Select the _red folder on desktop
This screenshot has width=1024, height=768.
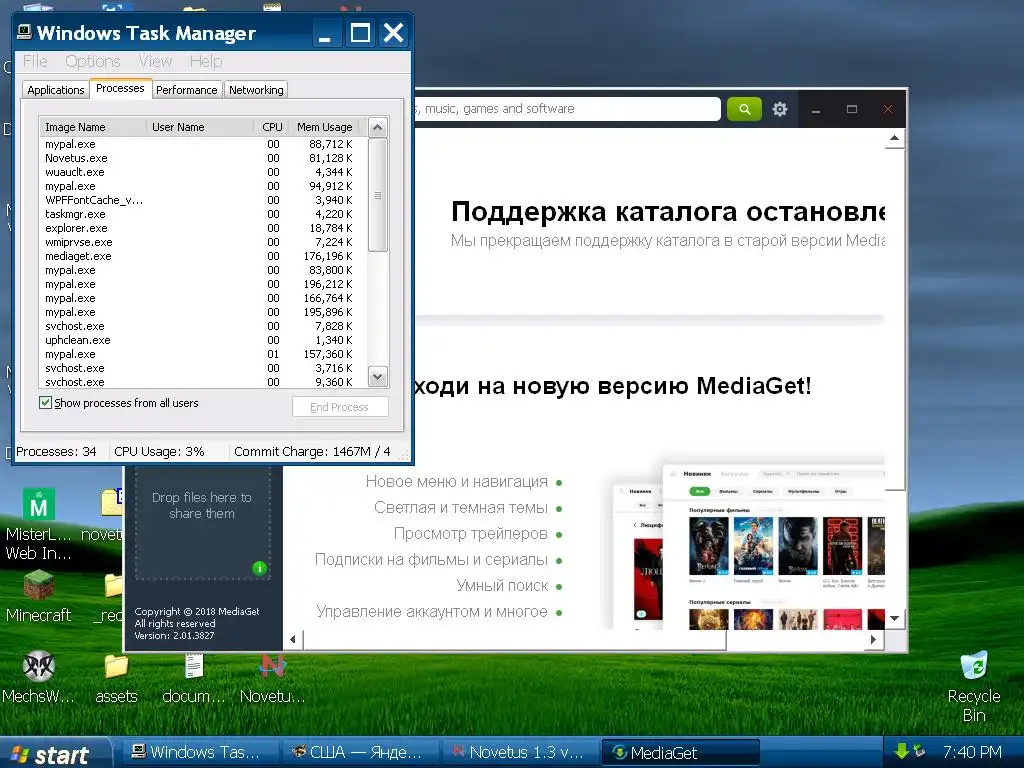click(x=109, y=597)
